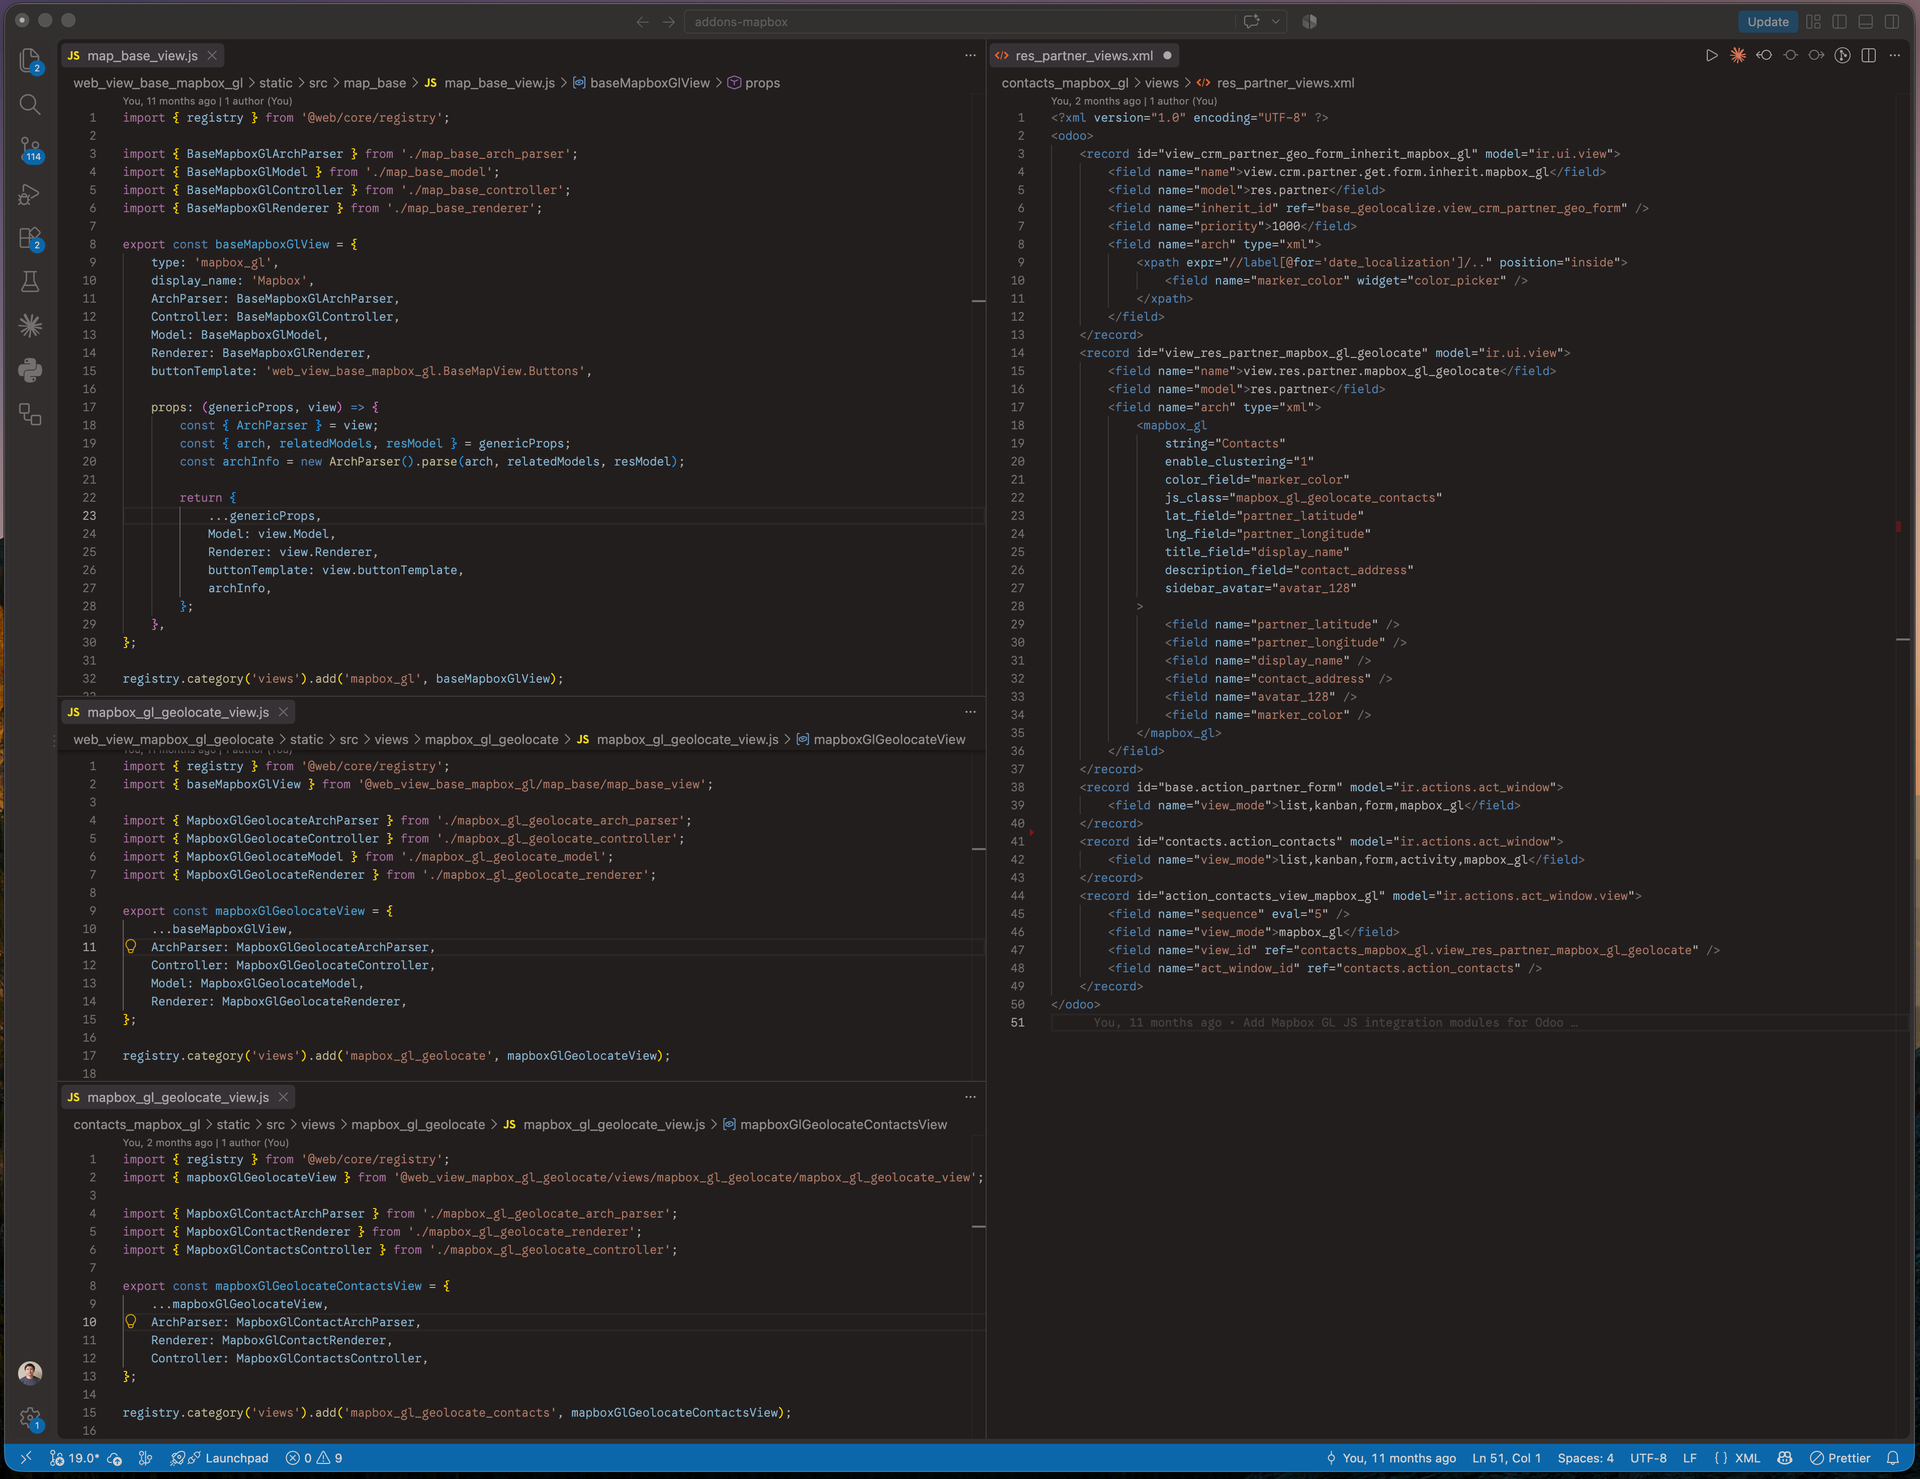Open more actions for middle editor group

(970, 712)
